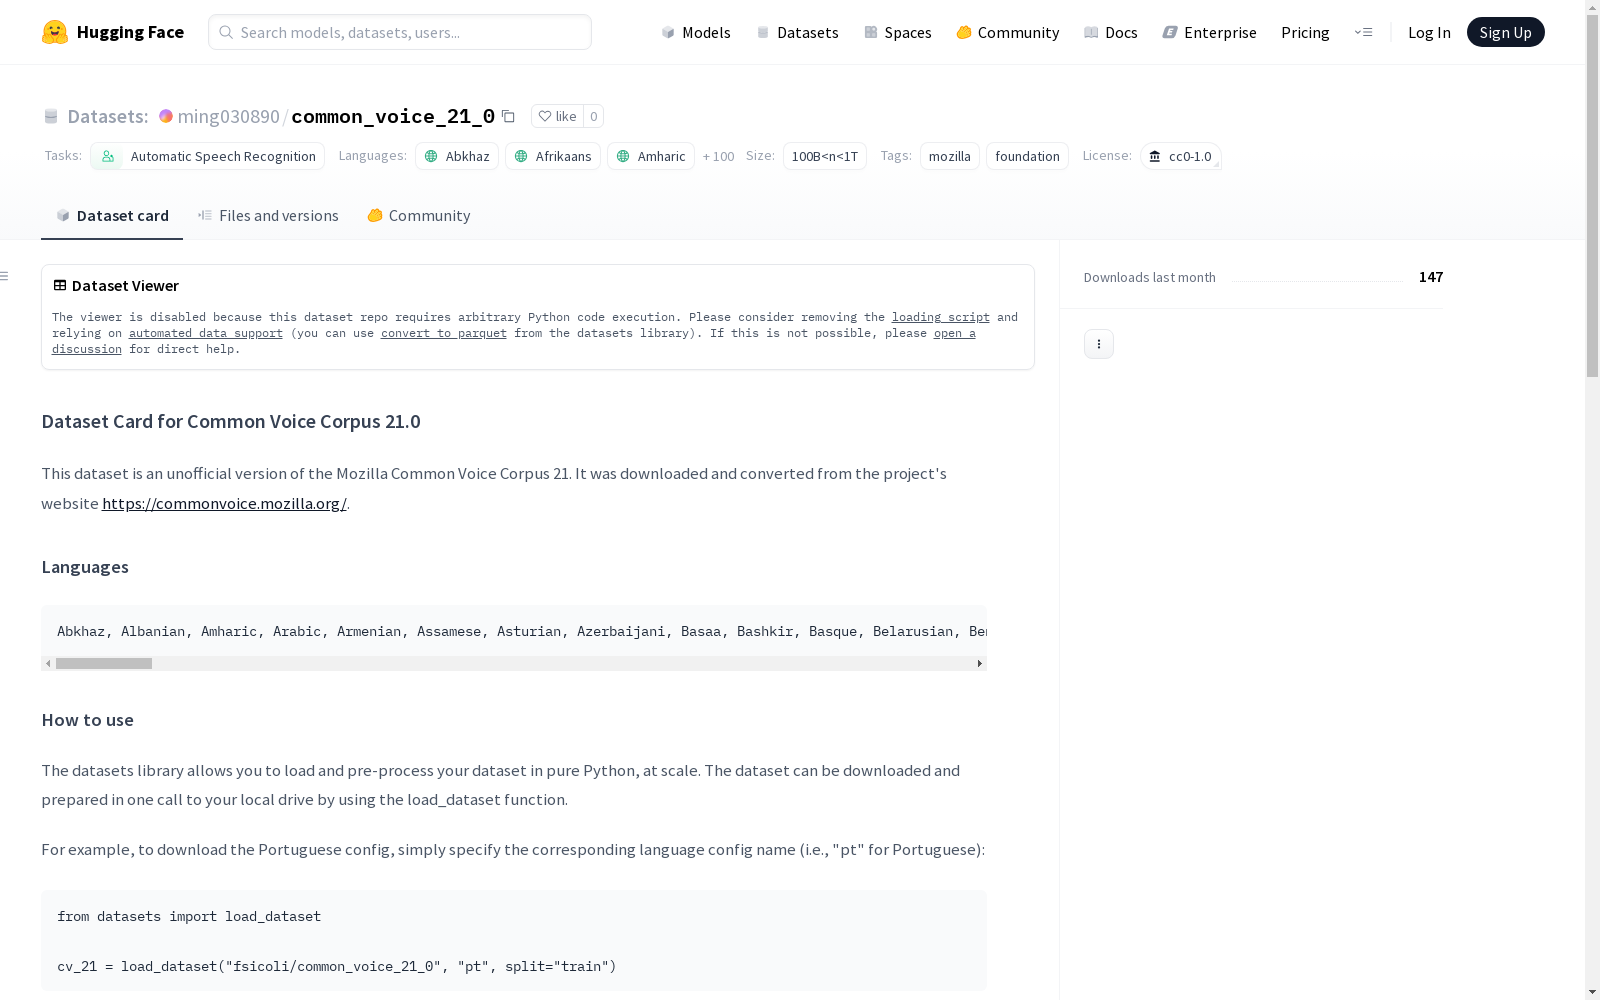Click the Automatic Speech Recognition task tag

point(208,156)
